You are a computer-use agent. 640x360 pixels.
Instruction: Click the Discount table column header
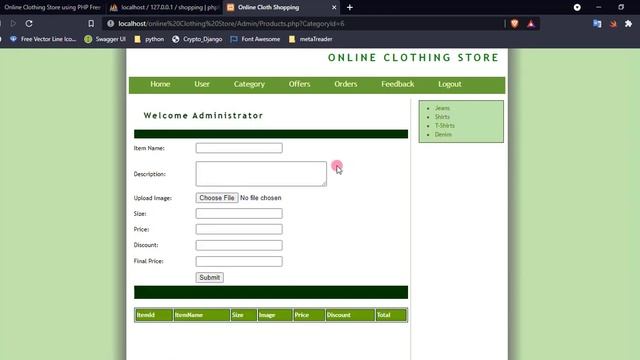[350, 315]
